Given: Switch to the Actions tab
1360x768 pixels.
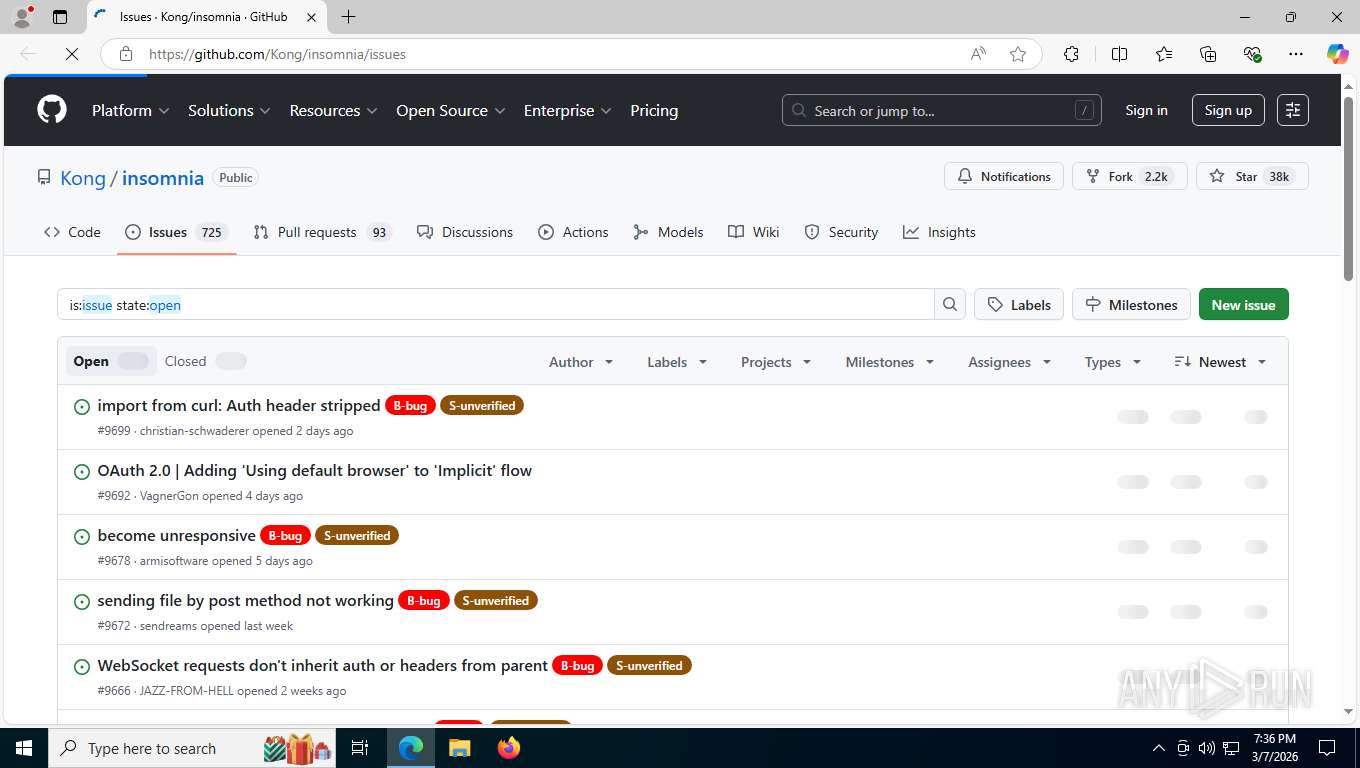Looking at the screenshot, I should click(x=573, y=232).
